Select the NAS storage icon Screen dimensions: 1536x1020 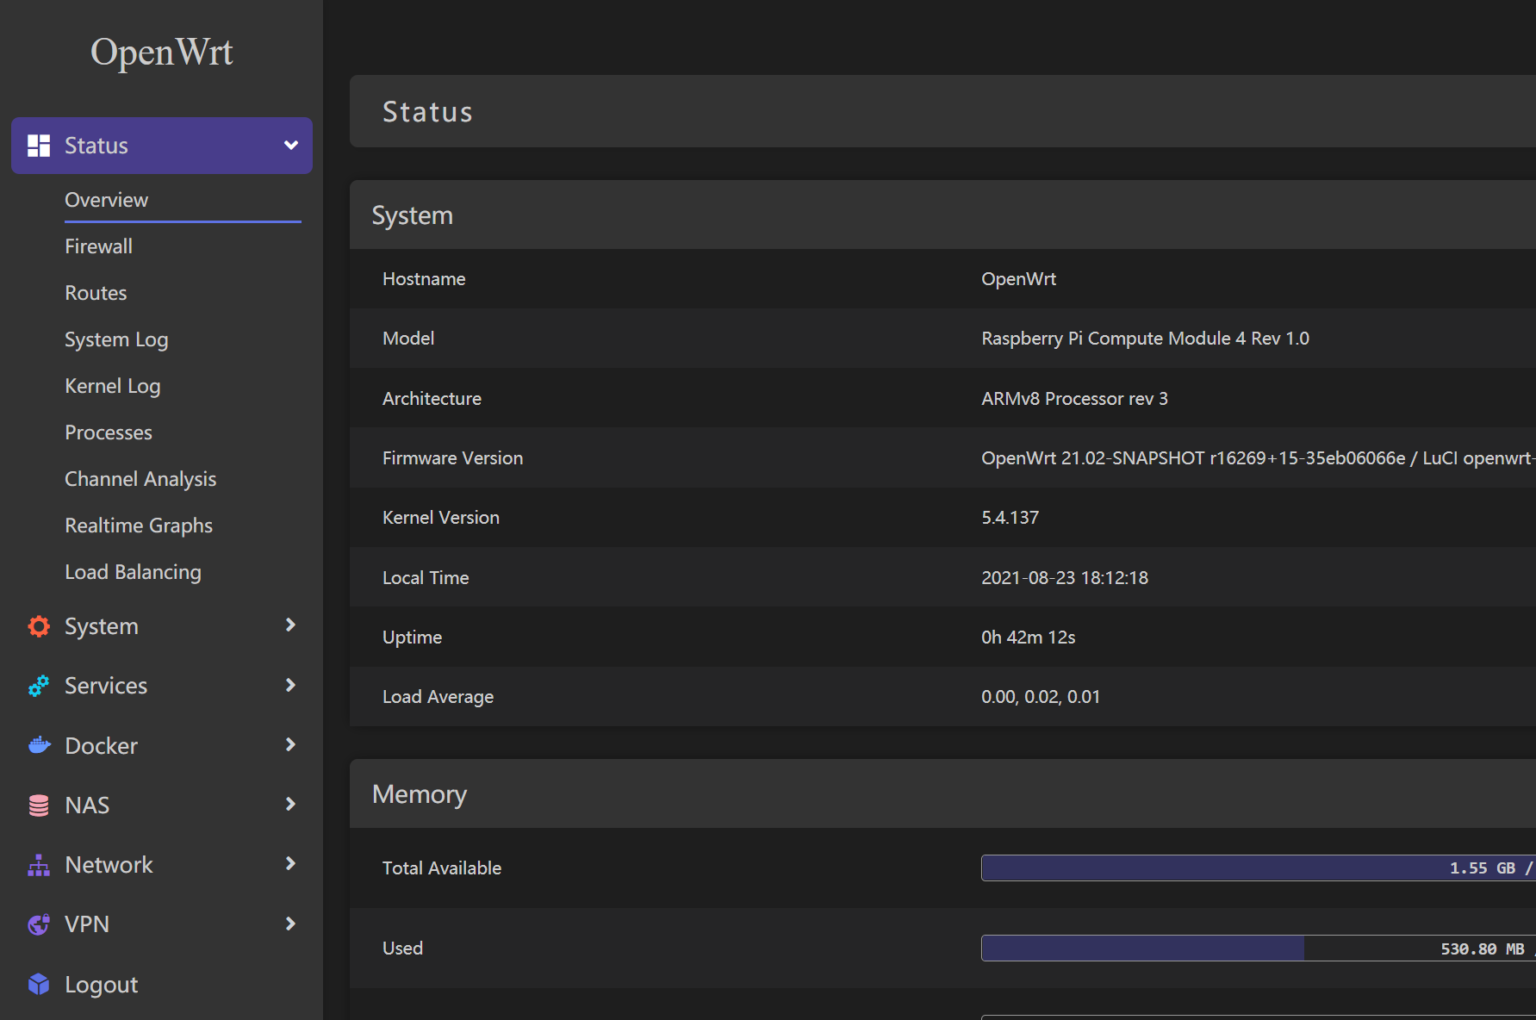(x=38, y=805)
